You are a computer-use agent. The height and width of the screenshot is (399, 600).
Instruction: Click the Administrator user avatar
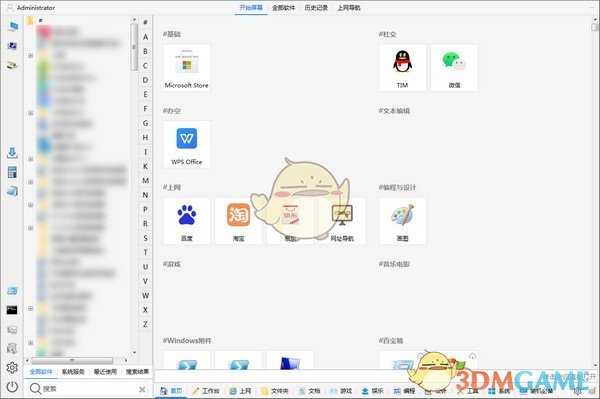(10, 8)
